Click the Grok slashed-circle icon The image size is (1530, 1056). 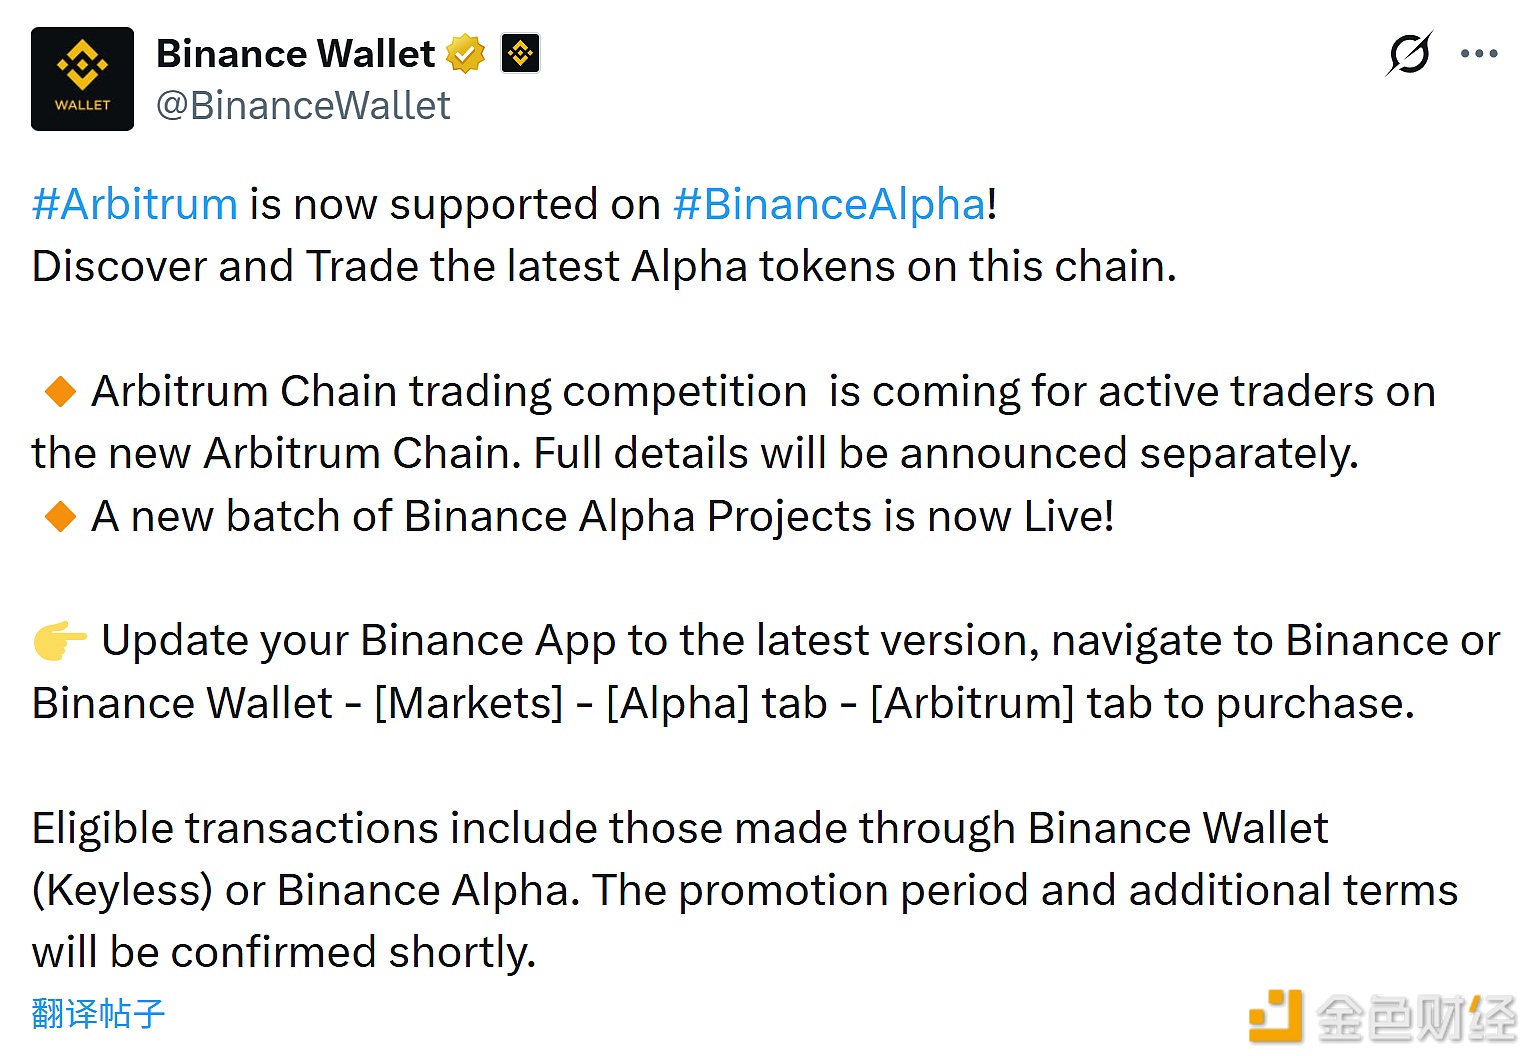pos(1409,54)
